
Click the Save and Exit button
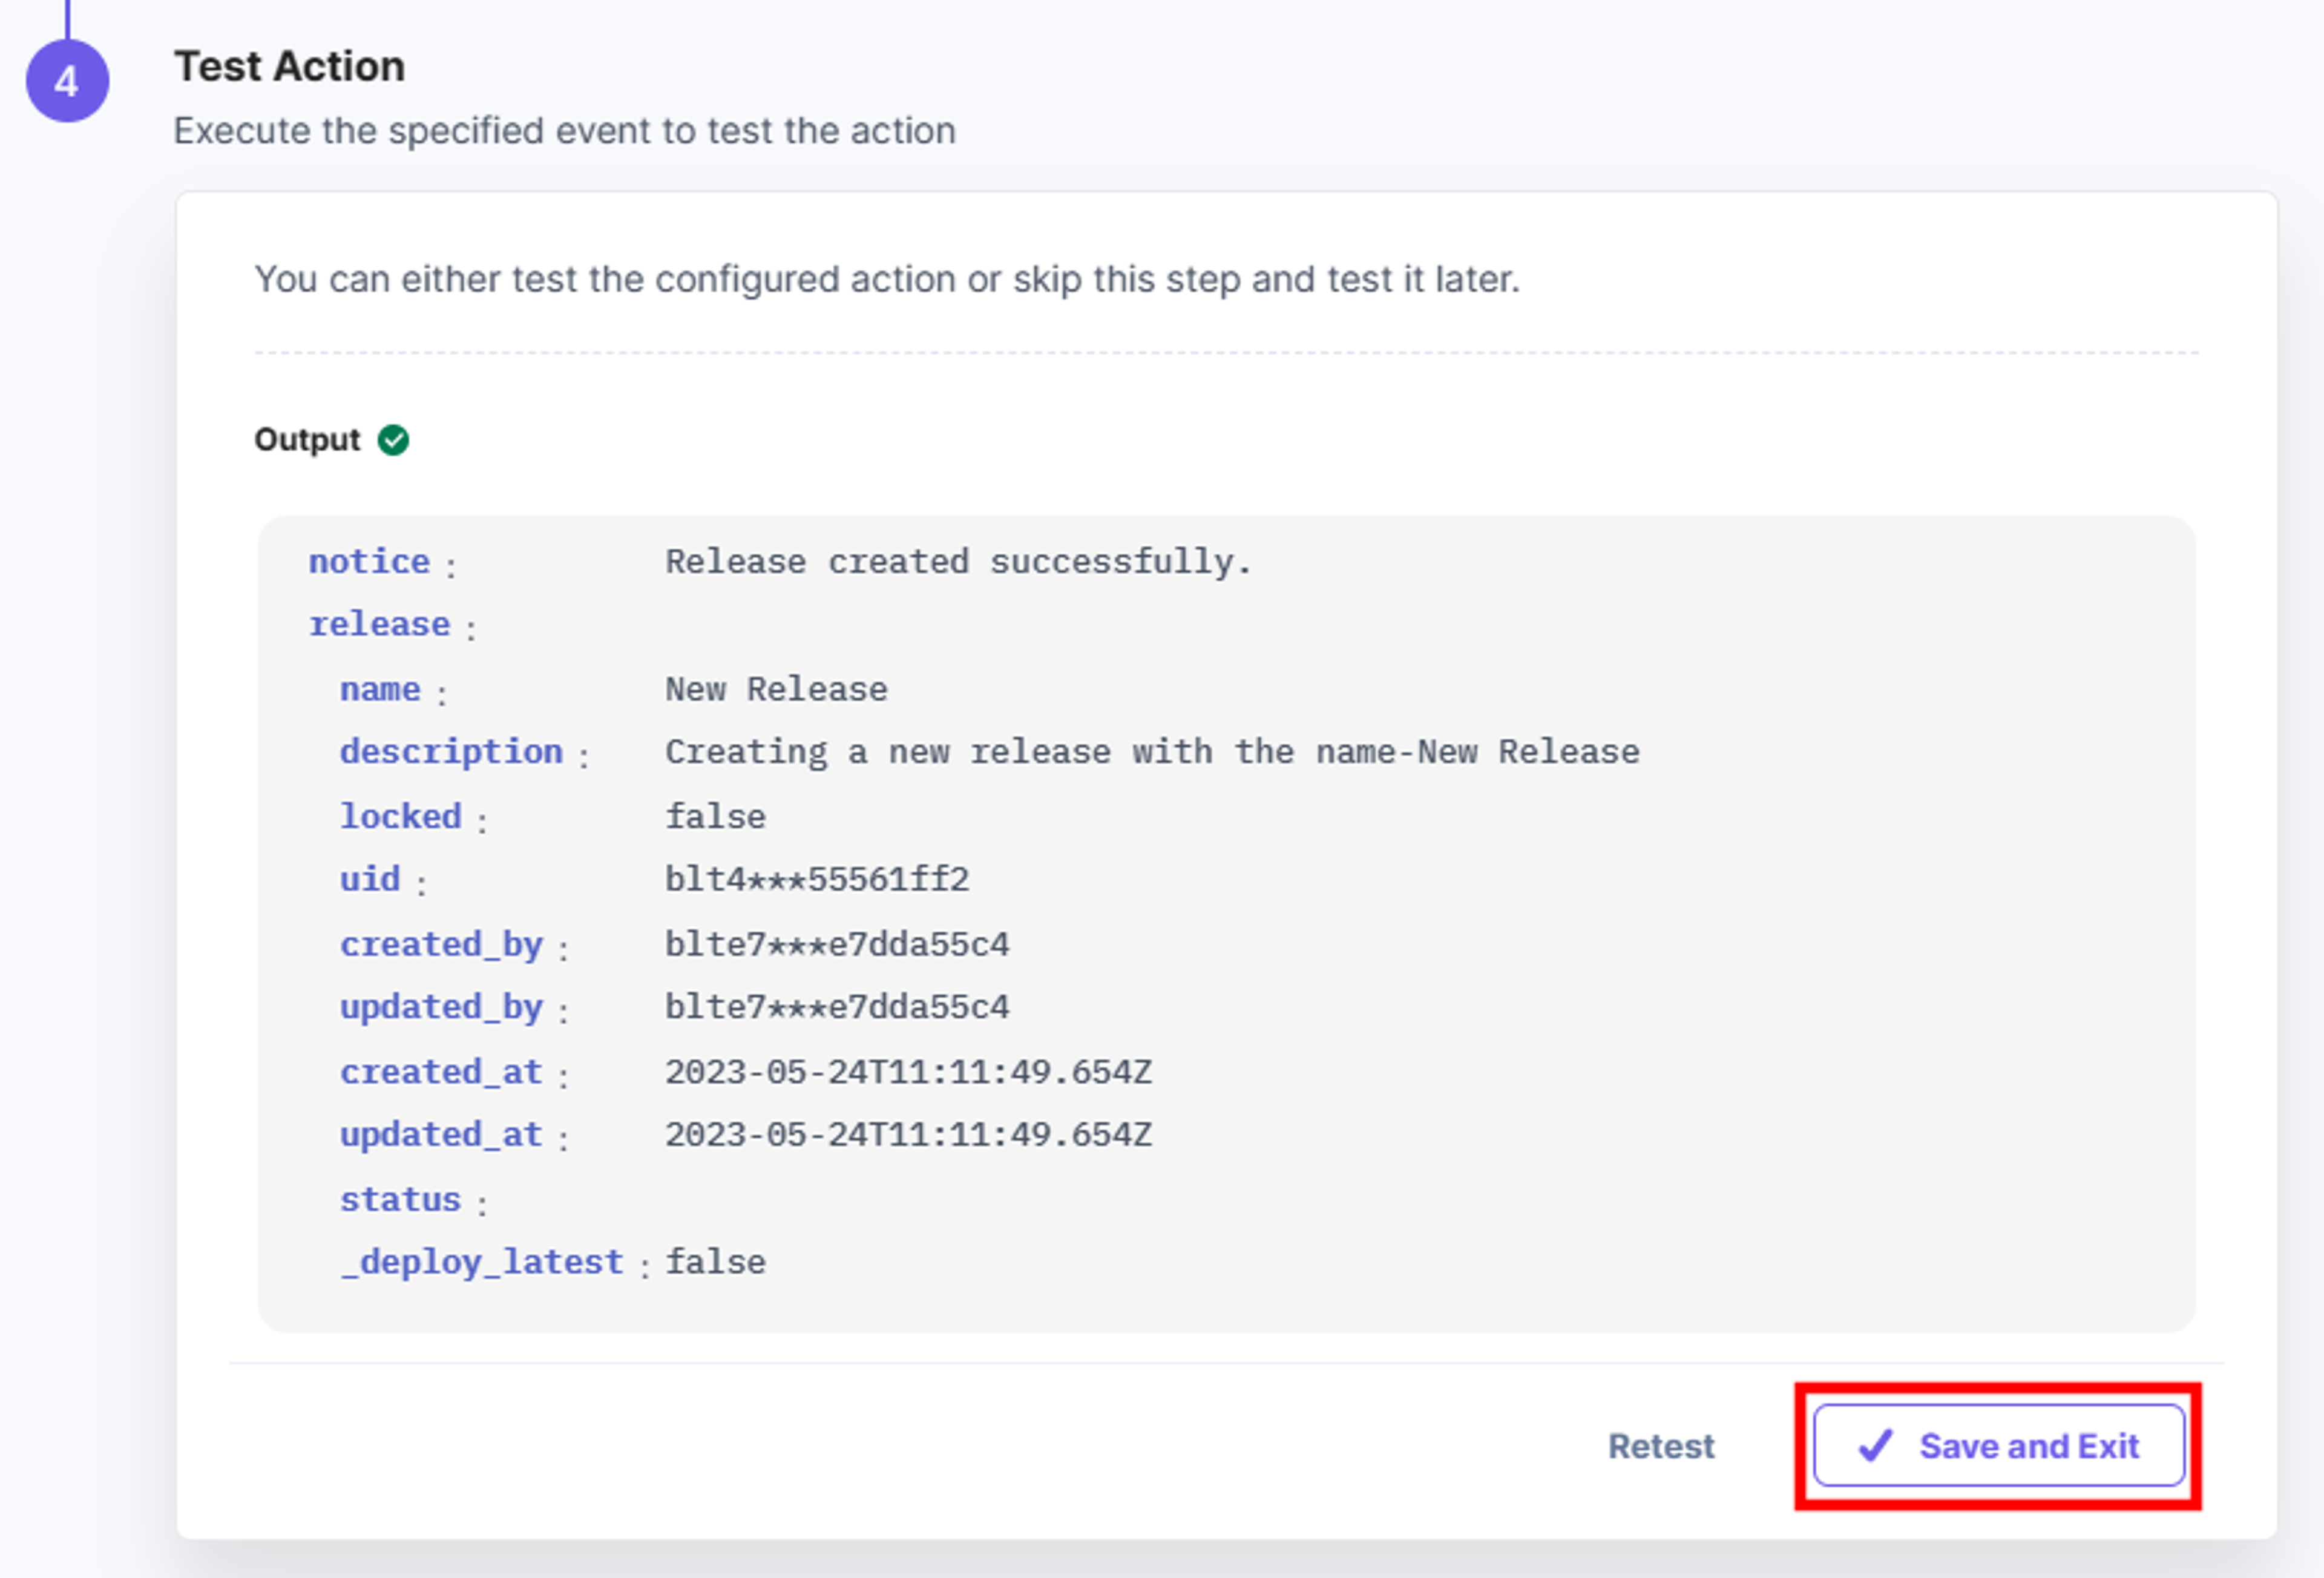1998,1446
